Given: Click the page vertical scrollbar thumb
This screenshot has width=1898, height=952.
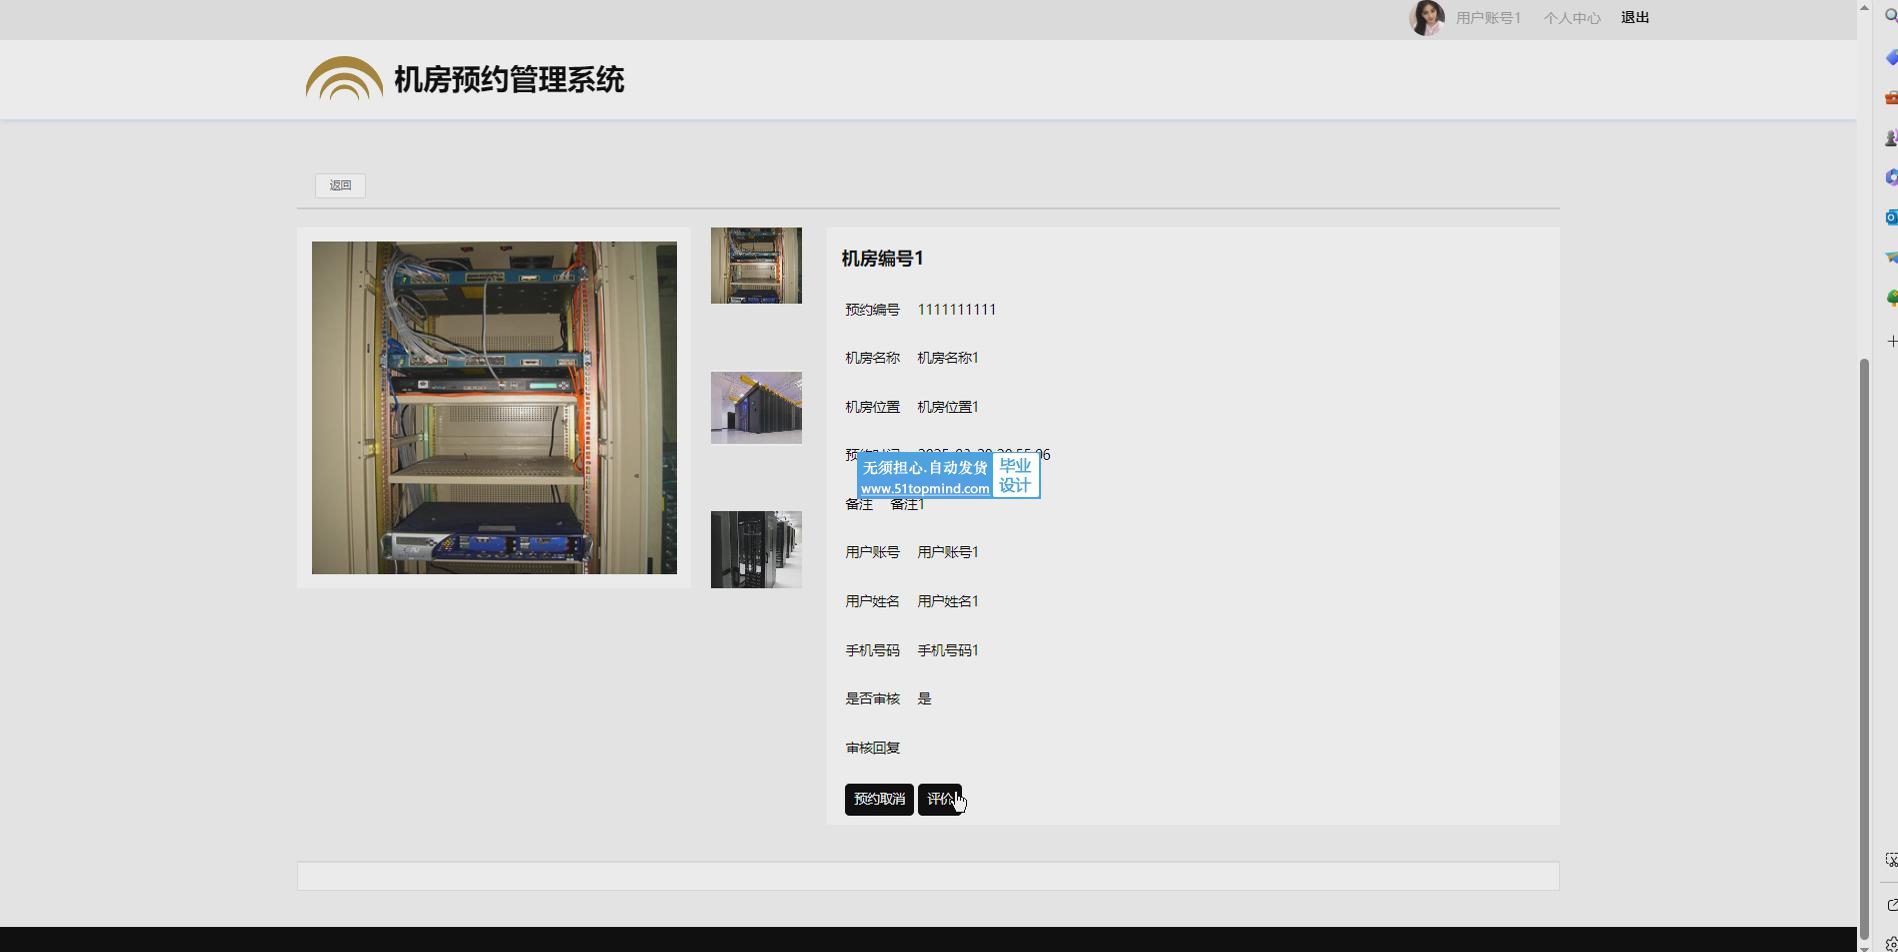Looking at the screenshot, I should (1864, 650).
